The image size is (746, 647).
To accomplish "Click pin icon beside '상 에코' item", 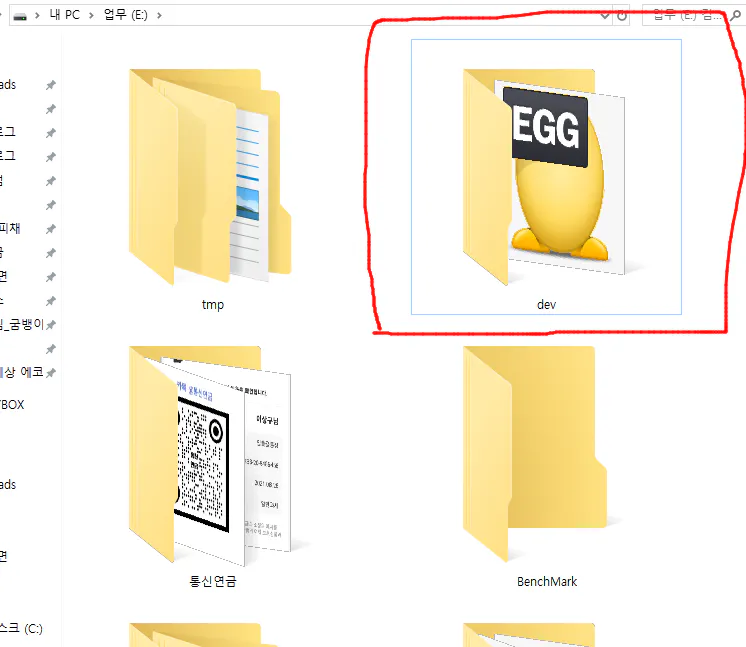I will click(50, 373).
